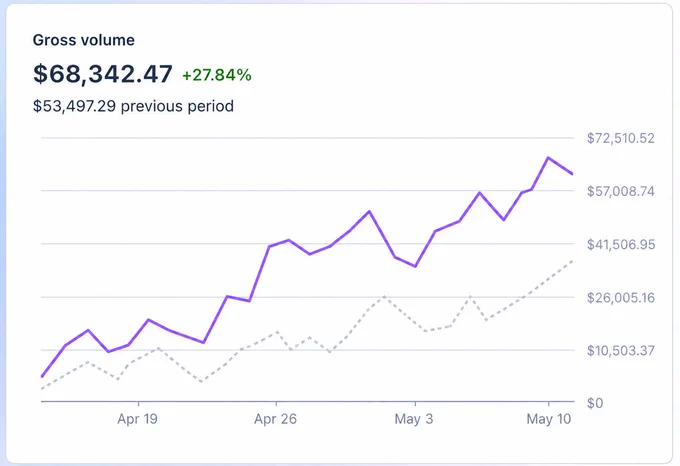Click the $10,503.37 axis label

[x=621, y=350]
